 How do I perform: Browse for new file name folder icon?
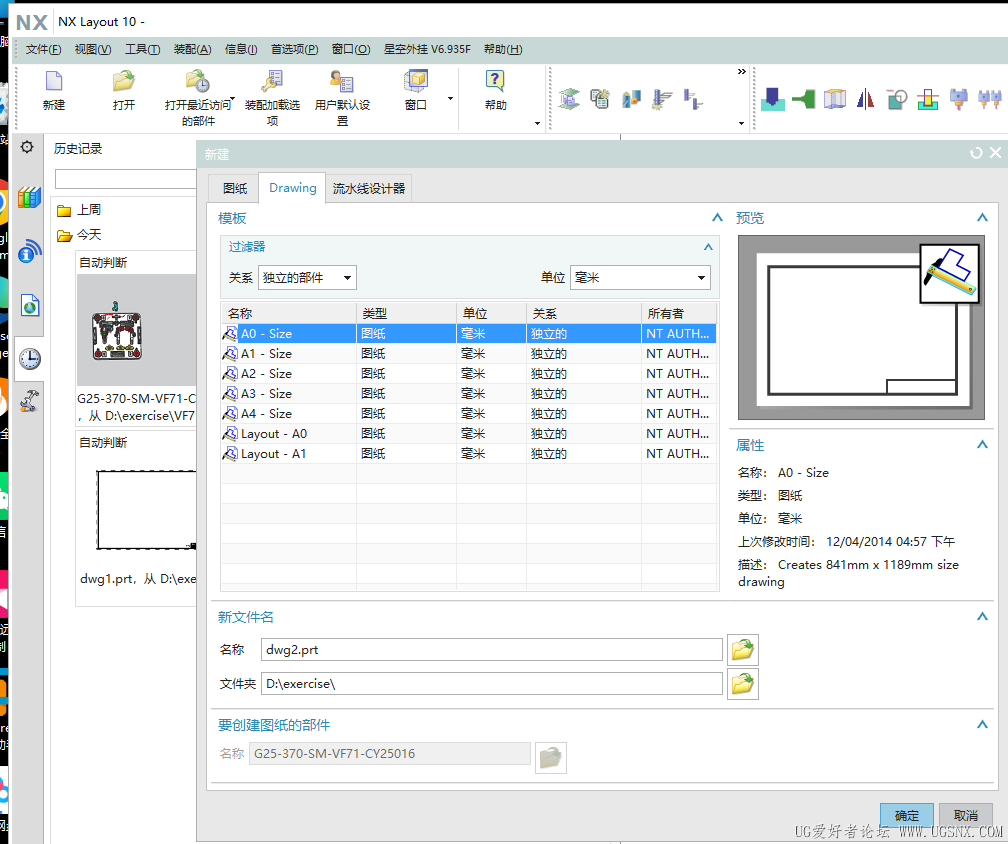742,649
